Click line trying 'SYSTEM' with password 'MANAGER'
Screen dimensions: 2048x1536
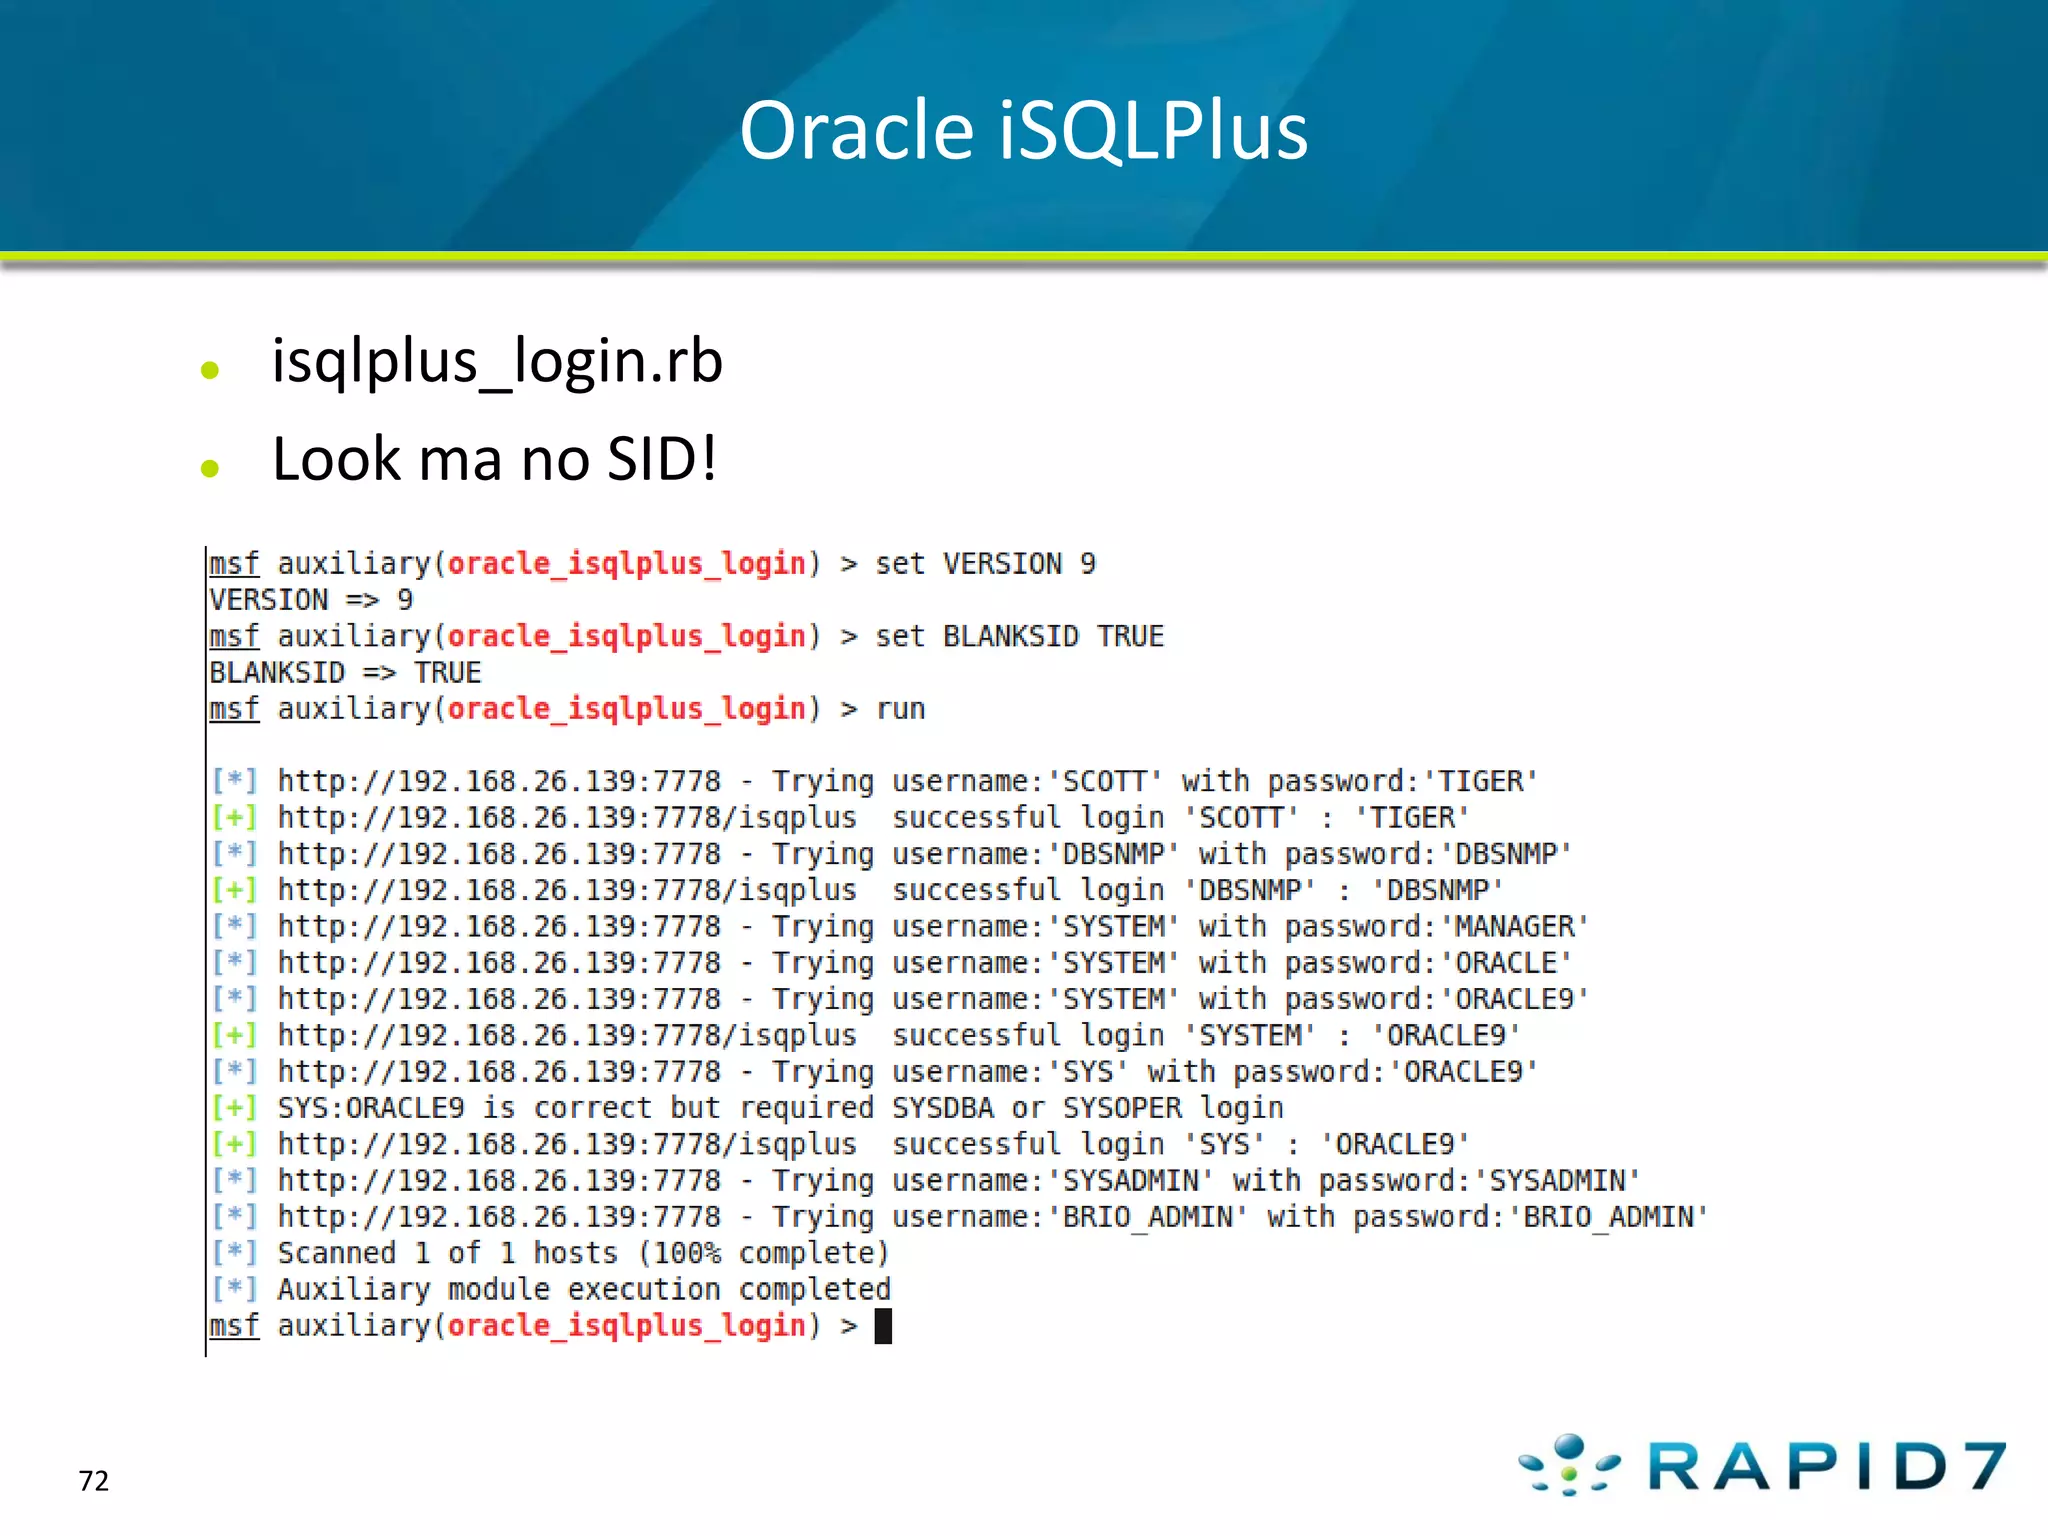[900, 927]
